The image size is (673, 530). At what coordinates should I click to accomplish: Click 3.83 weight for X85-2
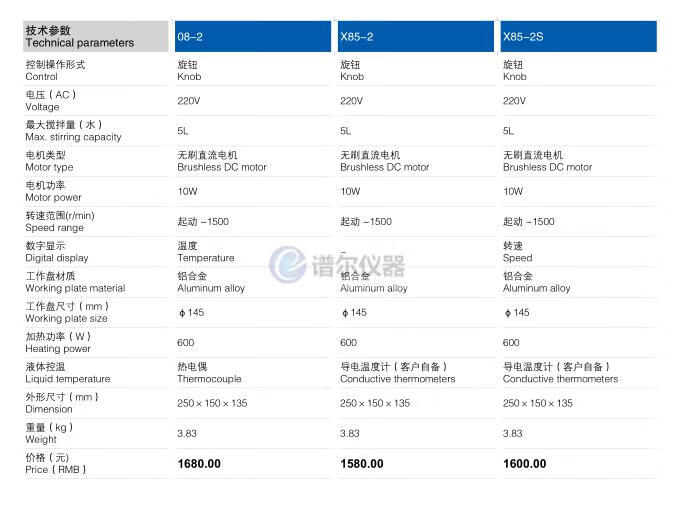(349, 433)
